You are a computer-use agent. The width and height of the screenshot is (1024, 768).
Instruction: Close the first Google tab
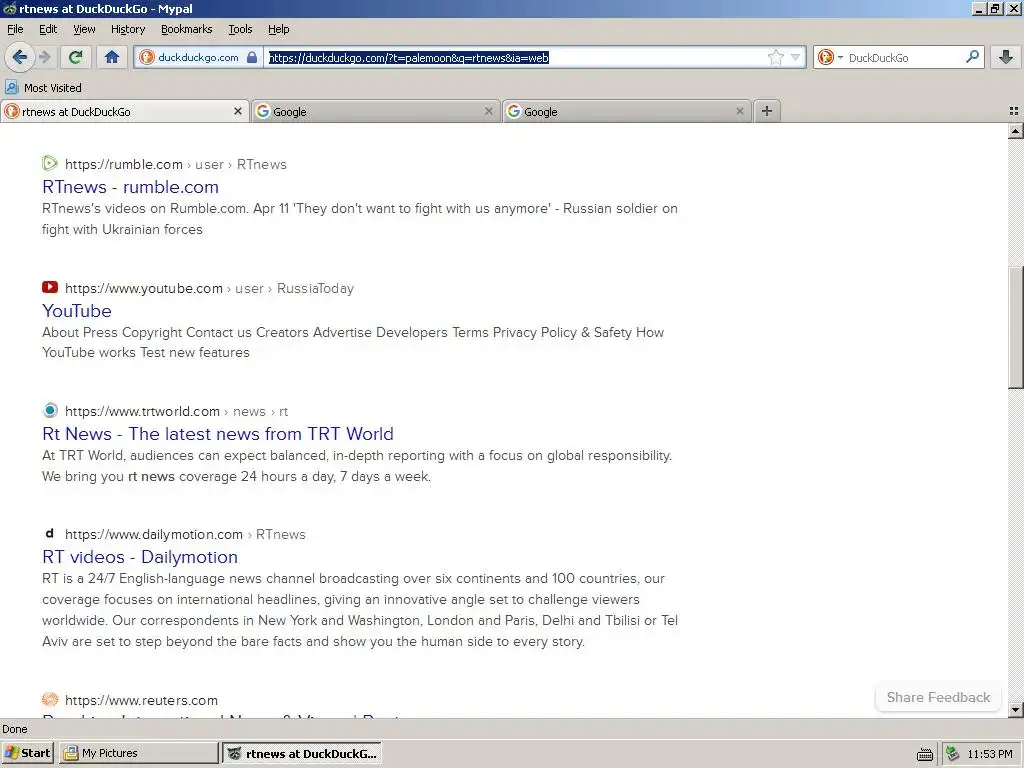click(488, 112)
